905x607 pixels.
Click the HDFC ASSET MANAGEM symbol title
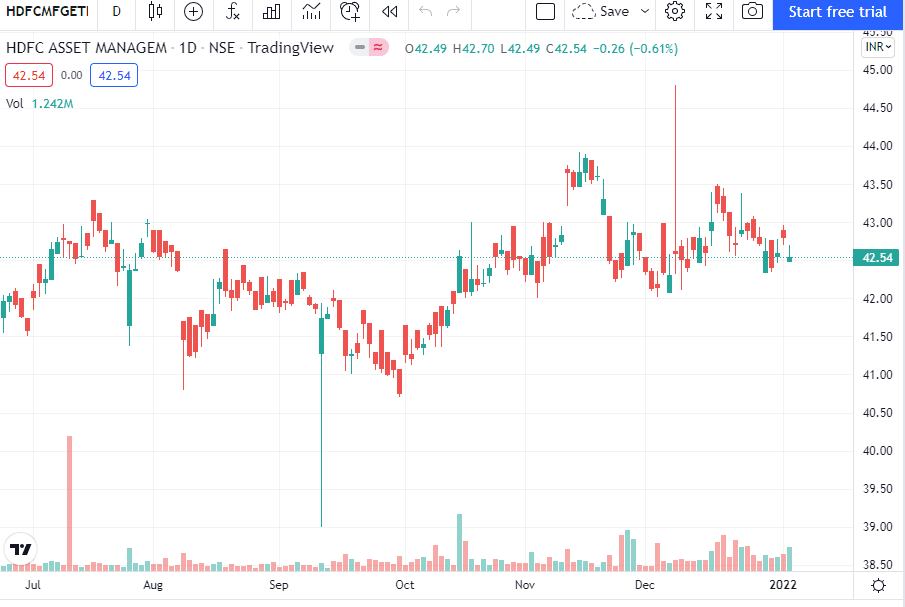click(x=86, y=48)
